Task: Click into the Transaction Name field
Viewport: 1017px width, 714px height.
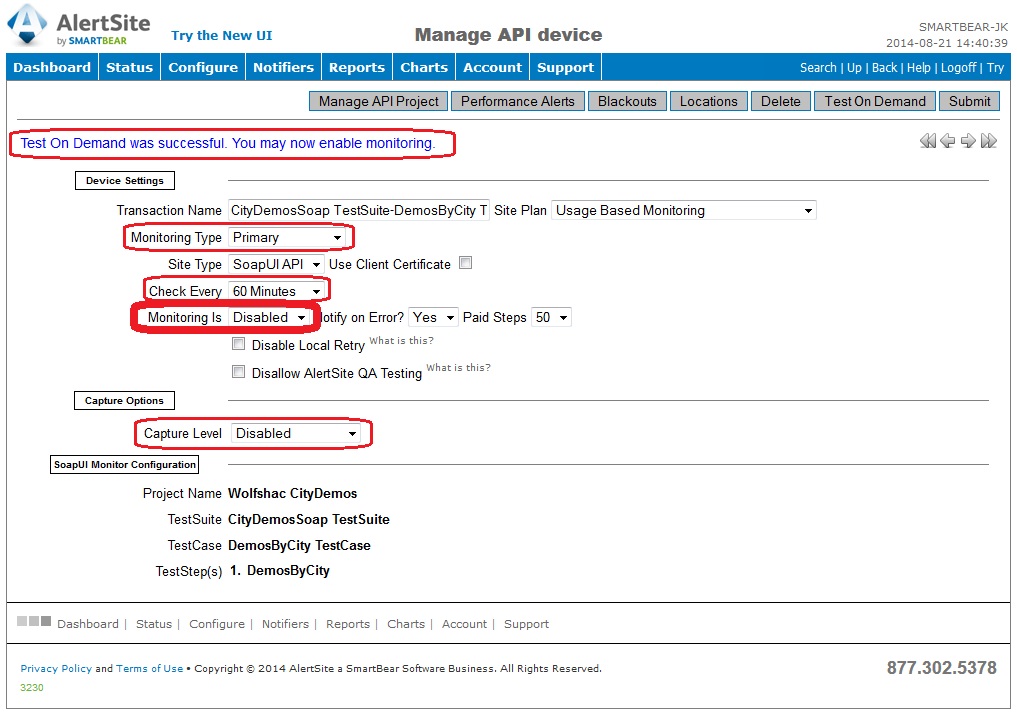Action: pos(359,210)
